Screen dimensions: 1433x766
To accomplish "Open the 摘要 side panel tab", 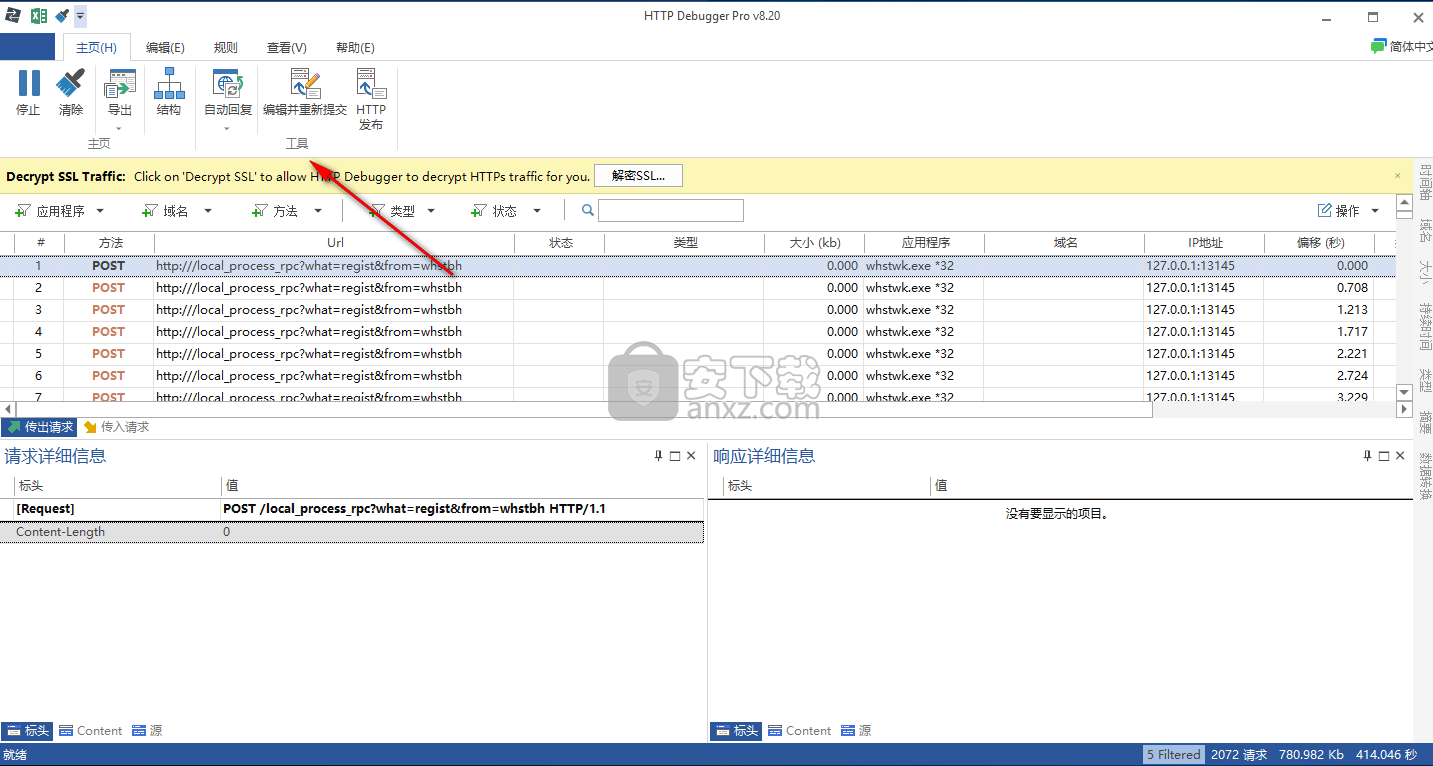I will pos(1424,422).
